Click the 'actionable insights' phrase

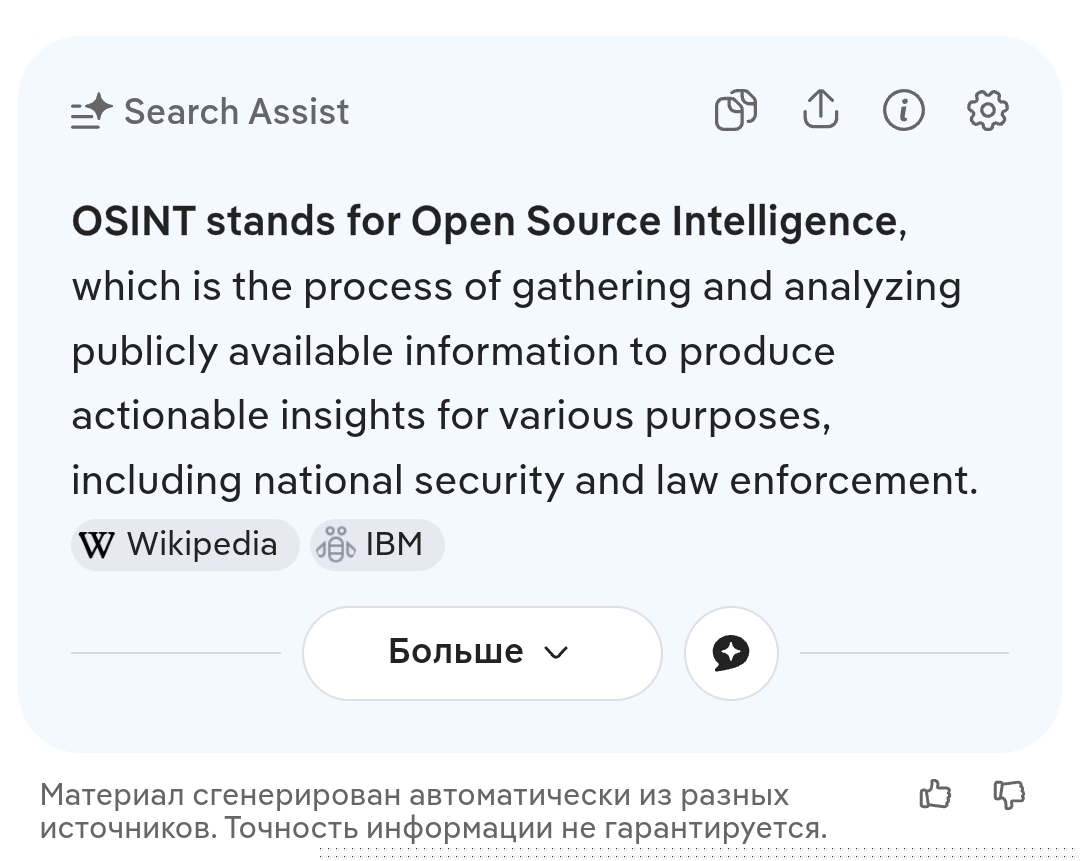[240, 416]
